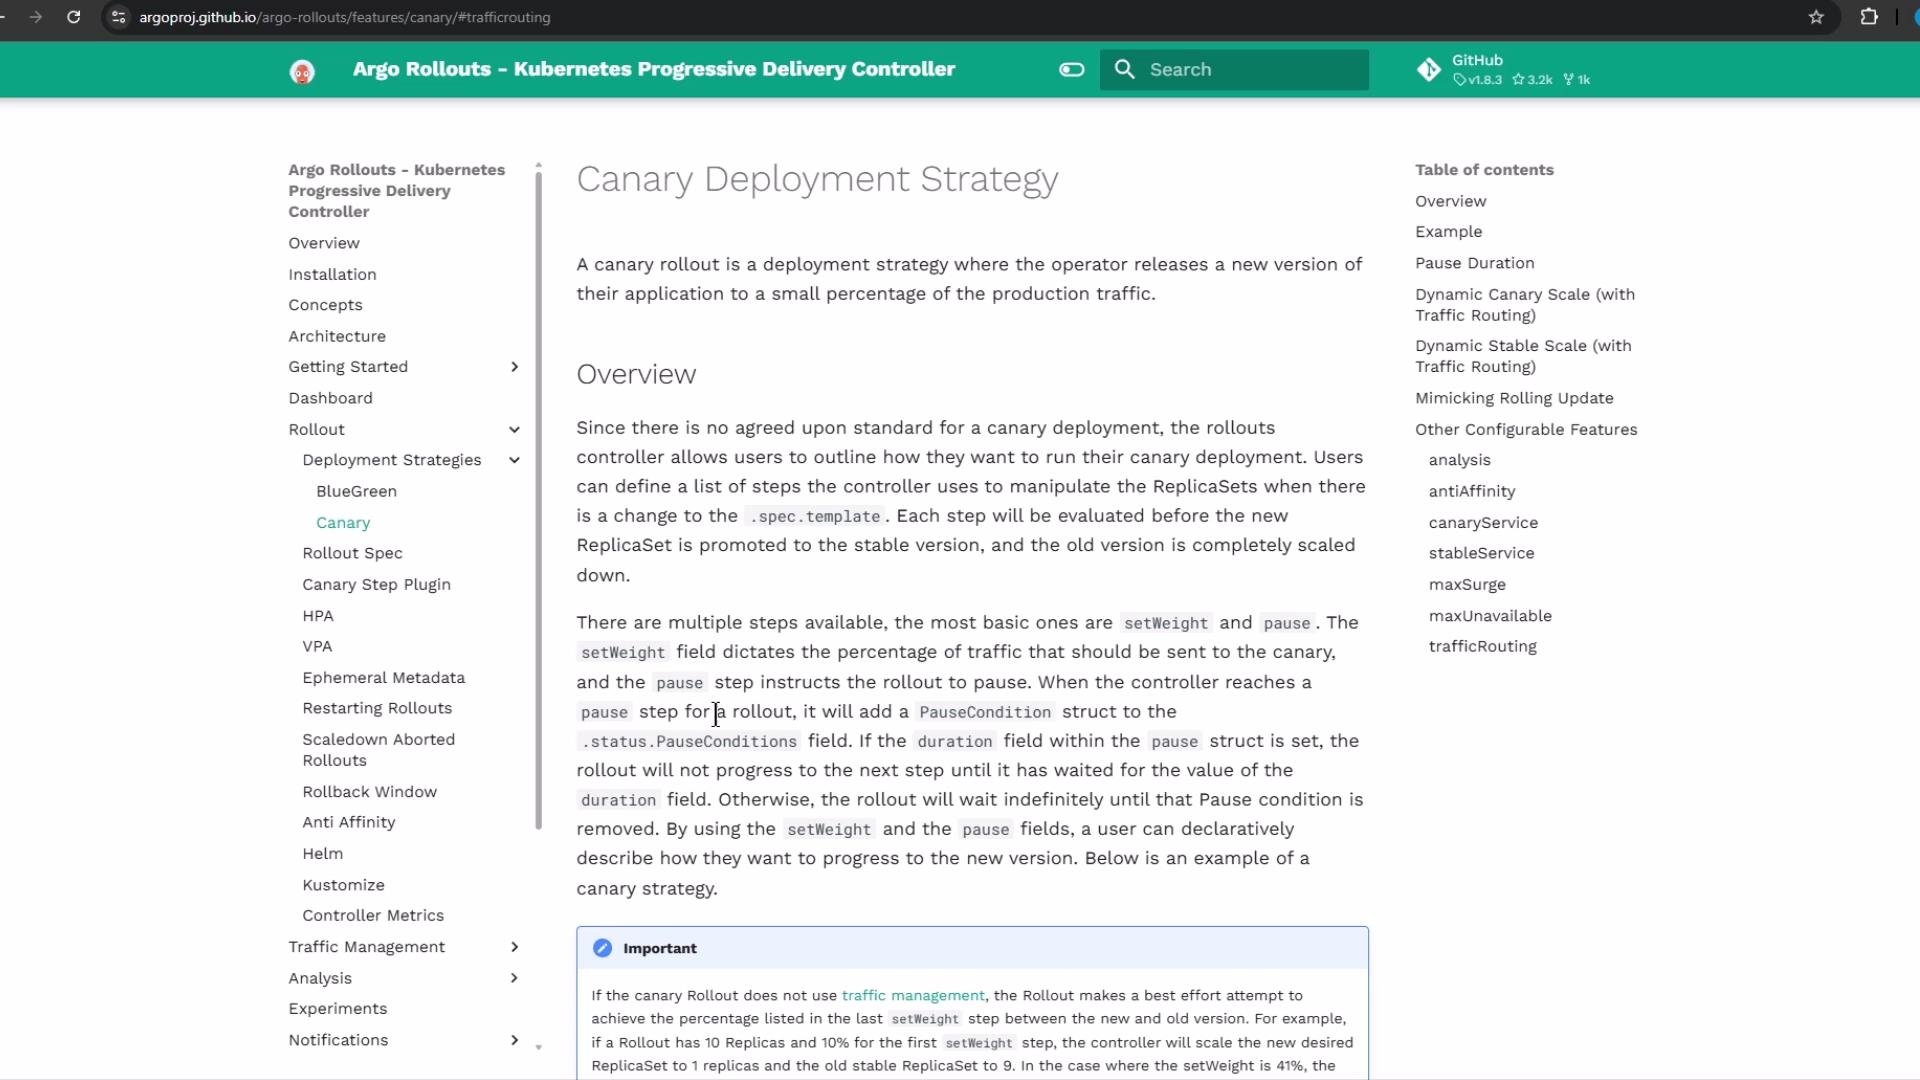Jump to Example in table of contents

(1448, 232)
